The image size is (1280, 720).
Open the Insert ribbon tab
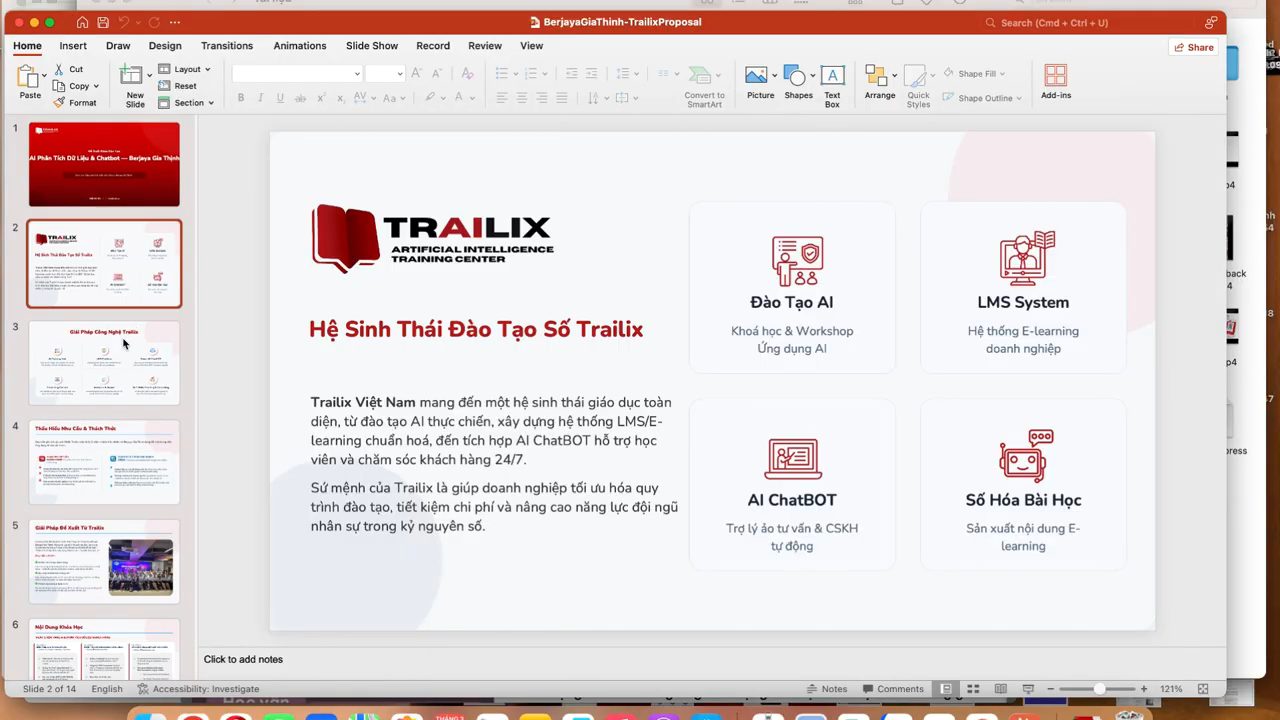(73, 46)
